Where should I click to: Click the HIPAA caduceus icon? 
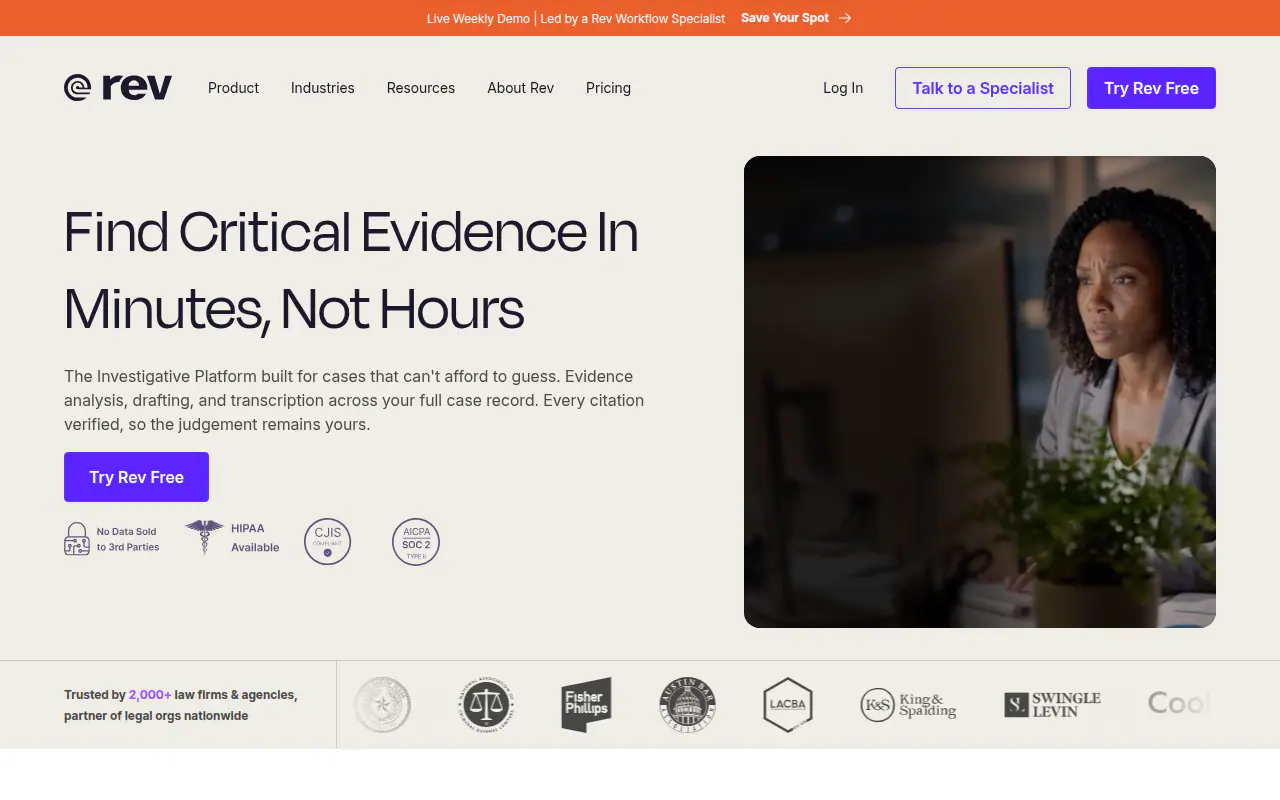pyautogui.click(x=205, y=537)
